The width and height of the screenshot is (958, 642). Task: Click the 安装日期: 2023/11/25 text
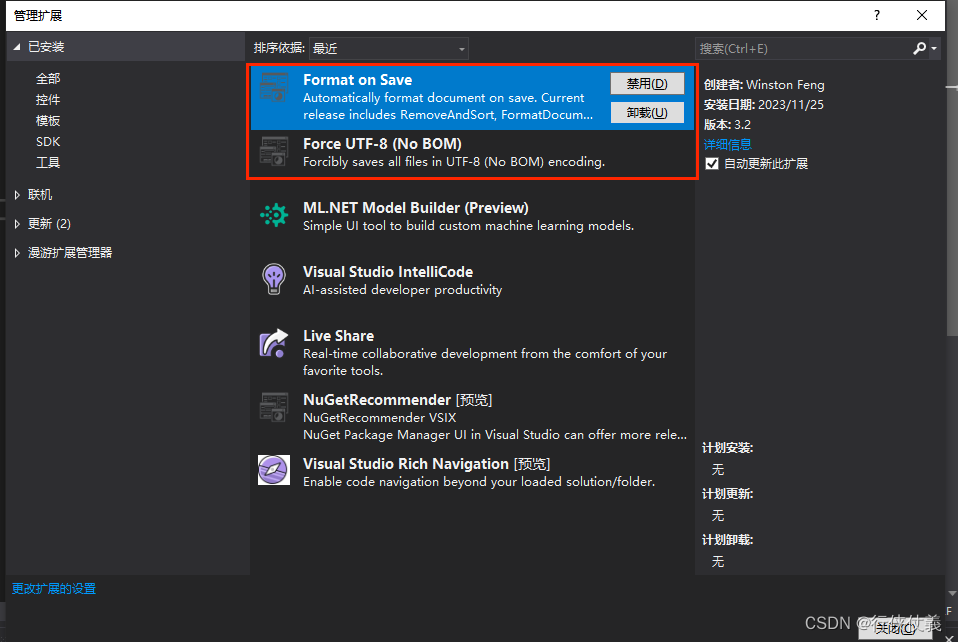(764, 104)
